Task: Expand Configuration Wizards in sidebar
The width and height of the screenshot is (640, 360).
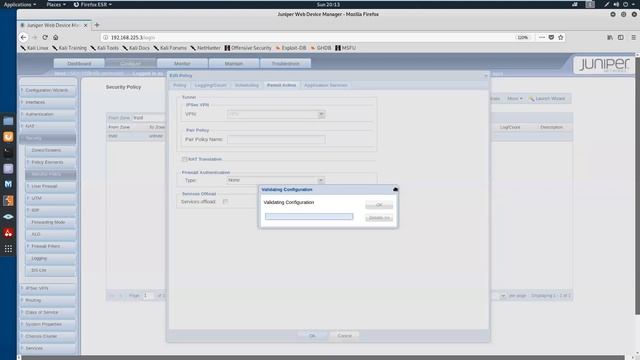Action: [47, 90]
